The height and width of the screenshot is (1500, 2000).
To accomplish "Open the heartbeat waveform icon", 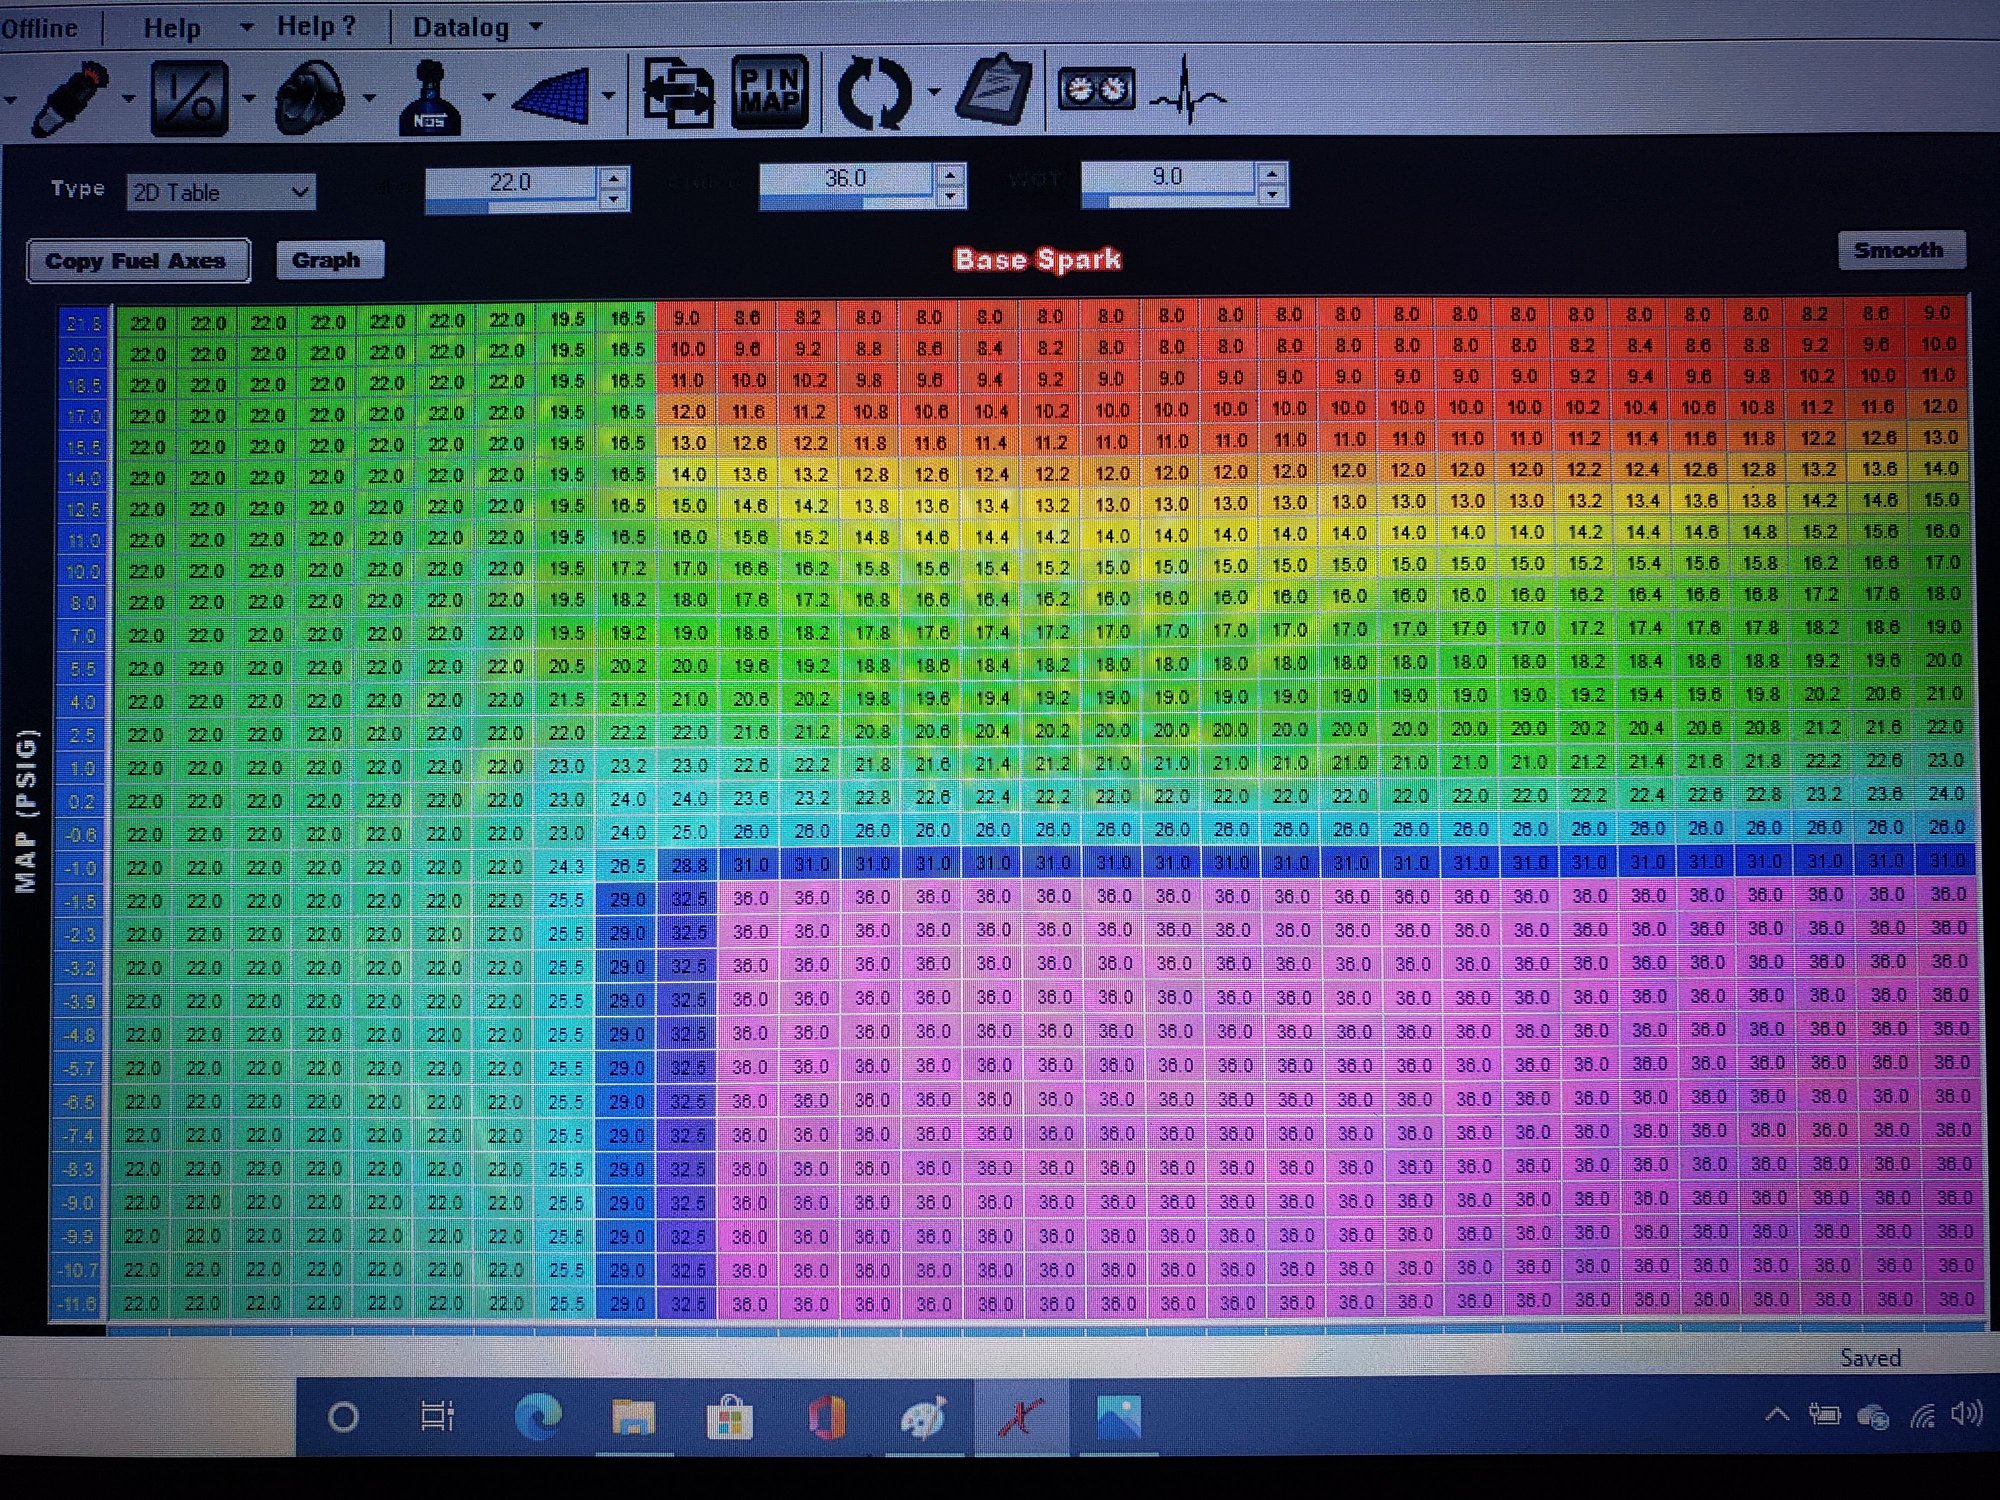I will (x=1189, y=92).
